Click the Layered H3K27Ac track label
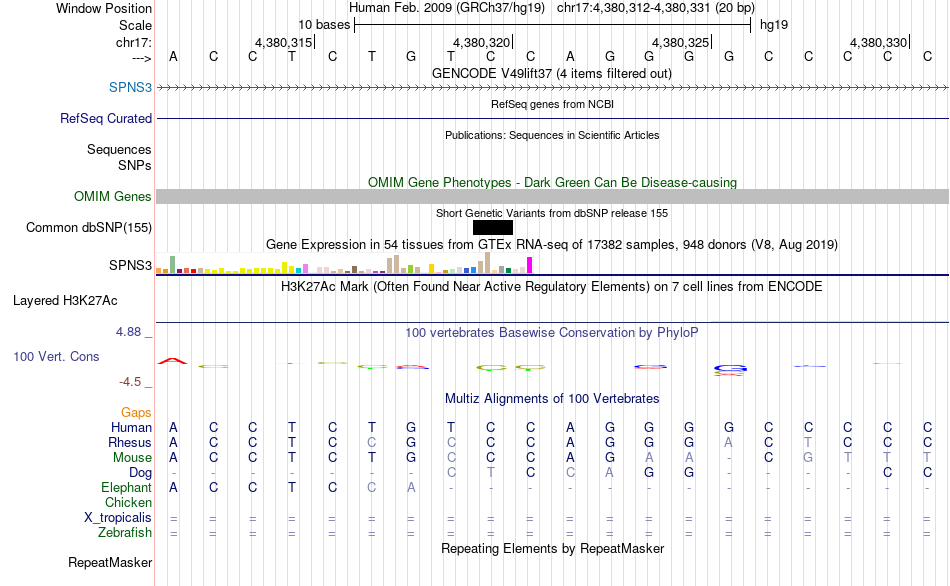Viewport: 950px width, 586px height. pyautogui.click(x=65, y=301)
